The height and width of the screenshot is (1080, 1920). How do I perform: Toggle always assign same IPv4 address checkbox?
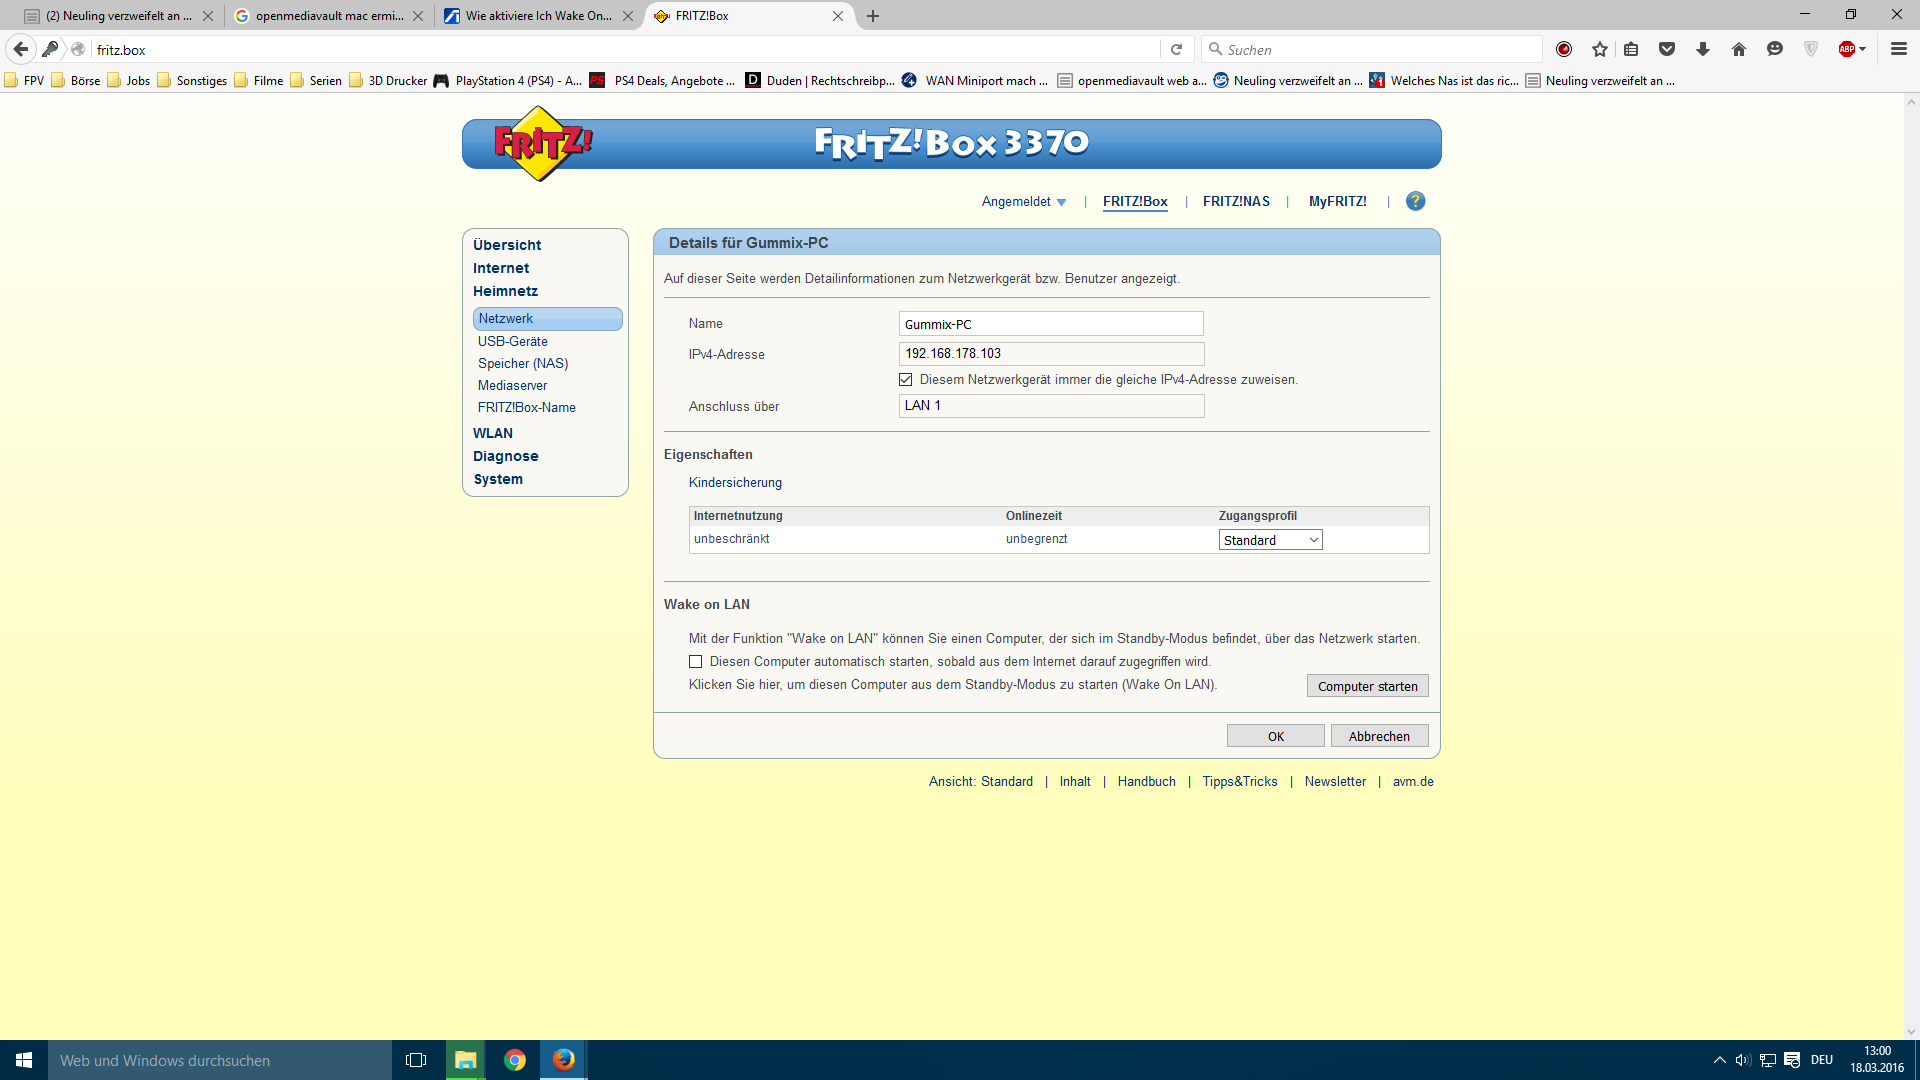pyautogui.click(x=906, y=380)
